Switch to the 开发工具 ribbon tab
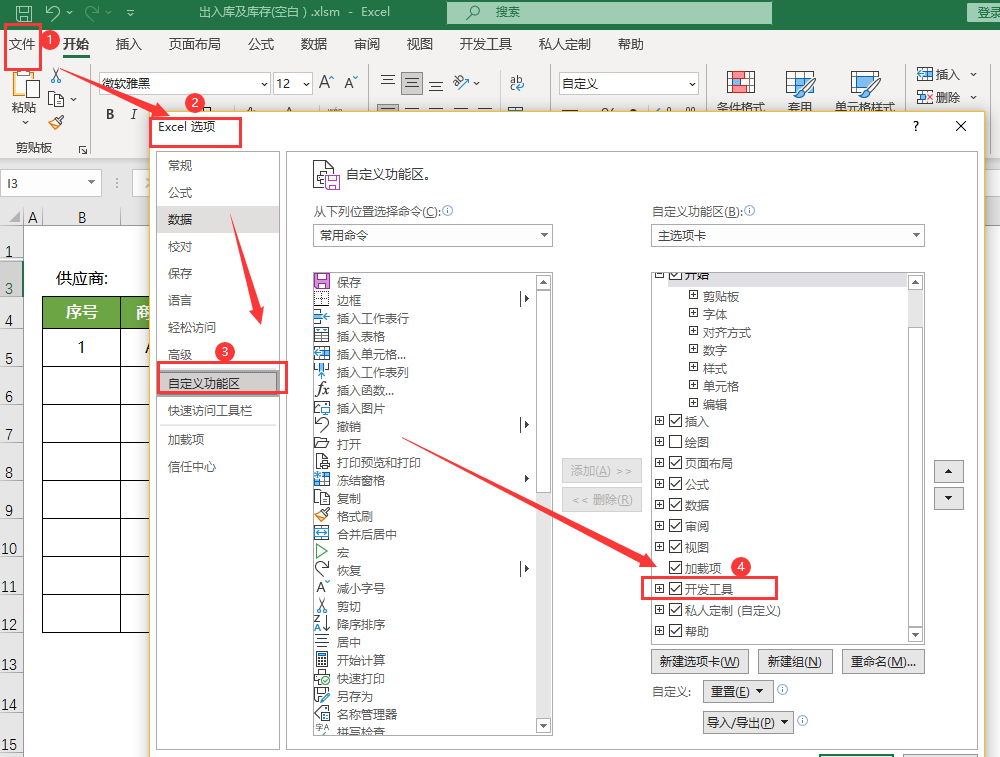This screenshot has height=757, width=1000. click(485, 44)
